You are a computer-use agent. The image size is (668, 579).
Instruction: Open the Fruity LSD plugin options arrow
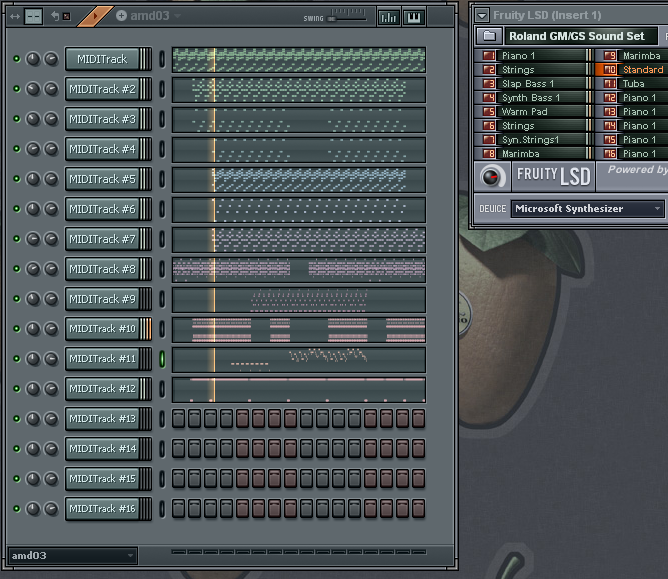point(482,16)
